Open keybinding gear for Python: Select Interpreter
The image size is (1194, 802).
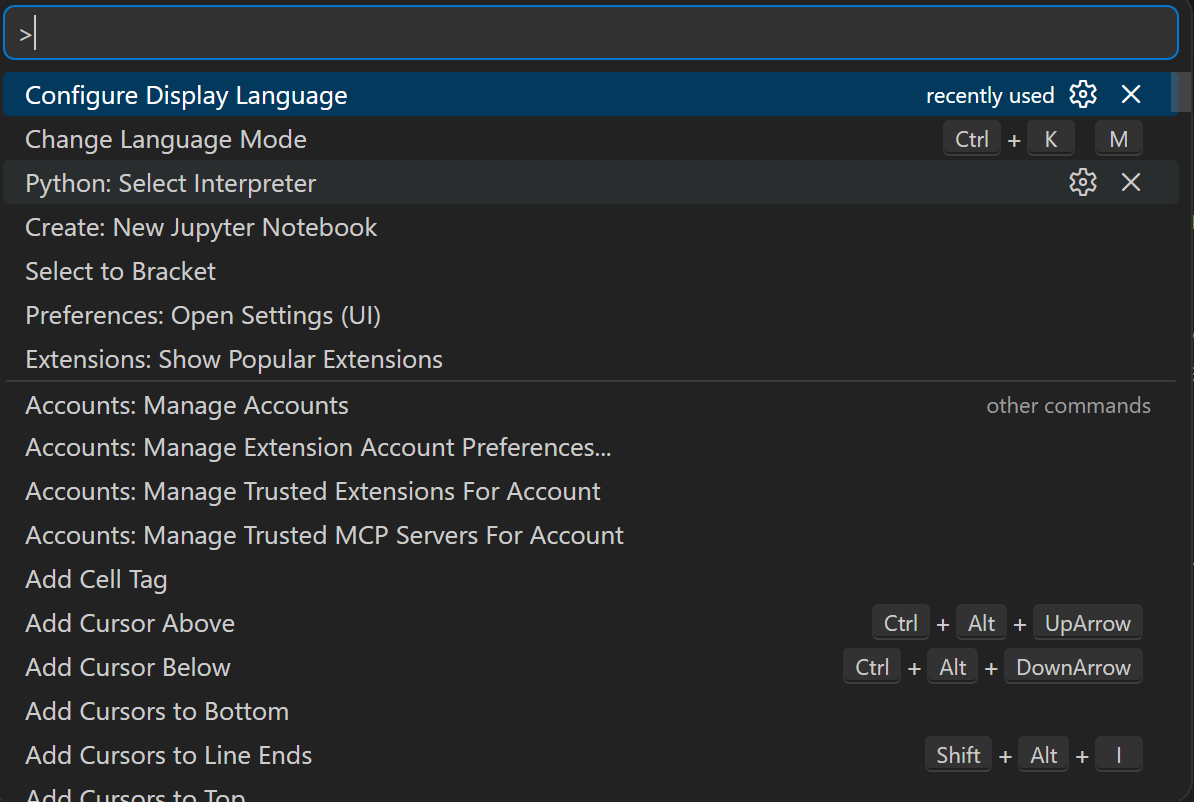coord(1083,182)
